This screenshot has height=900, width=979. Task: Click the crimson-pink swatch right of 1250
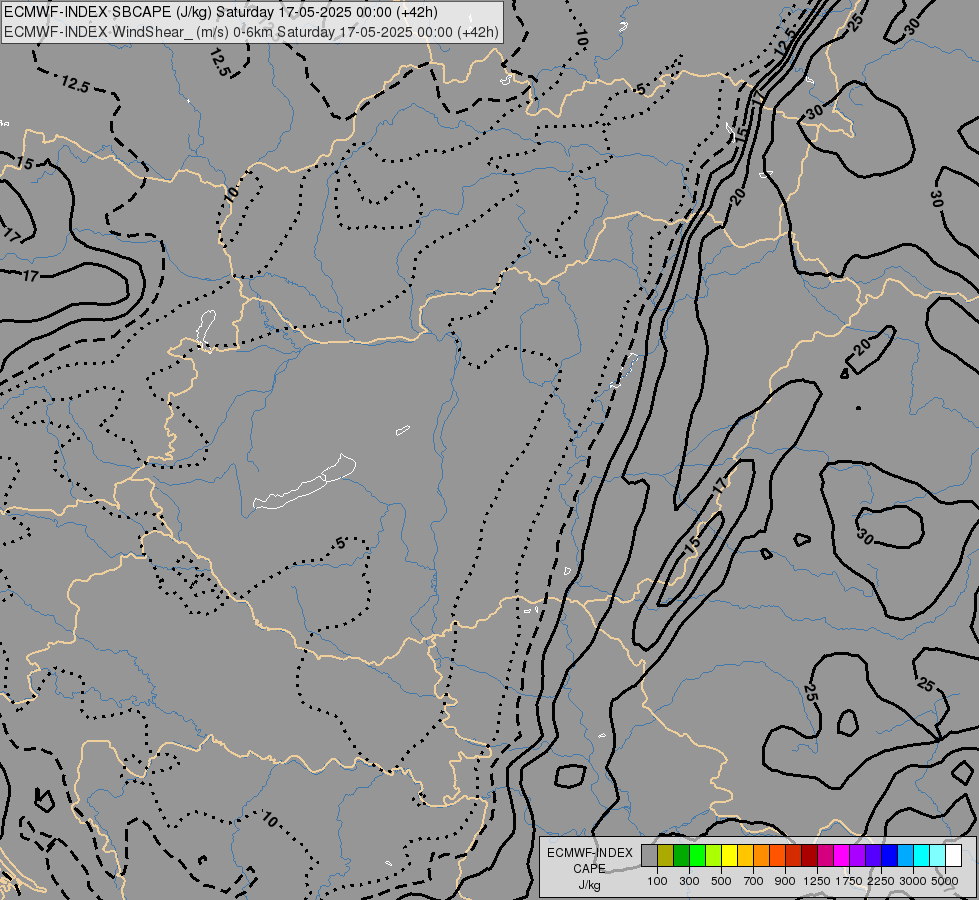point(825,856)
